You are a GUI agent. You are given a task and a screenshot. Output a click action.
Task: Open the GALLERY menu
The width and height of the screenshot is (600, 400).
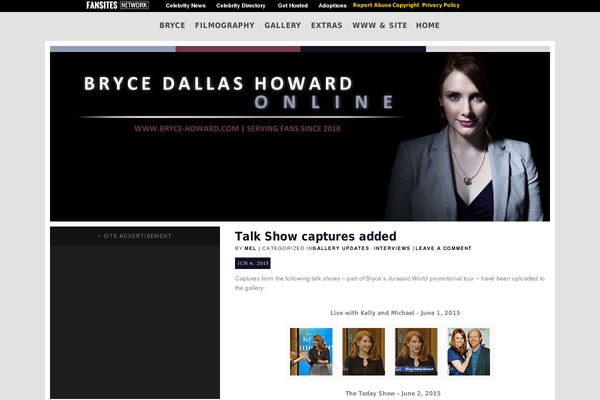coord(282,25)
